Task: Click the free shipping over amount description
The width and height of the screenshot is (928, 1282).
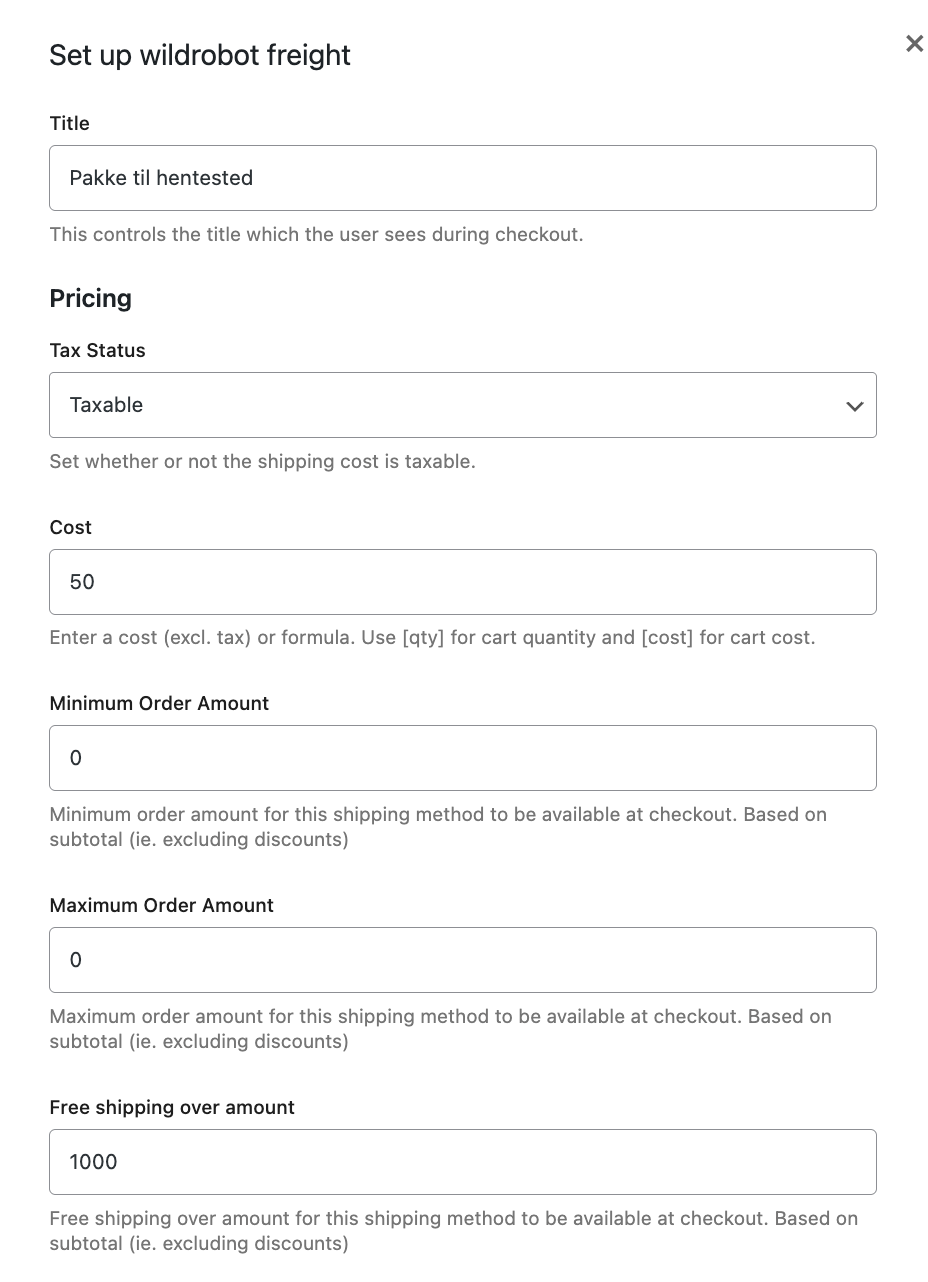Action: [x=453, y=1231]
